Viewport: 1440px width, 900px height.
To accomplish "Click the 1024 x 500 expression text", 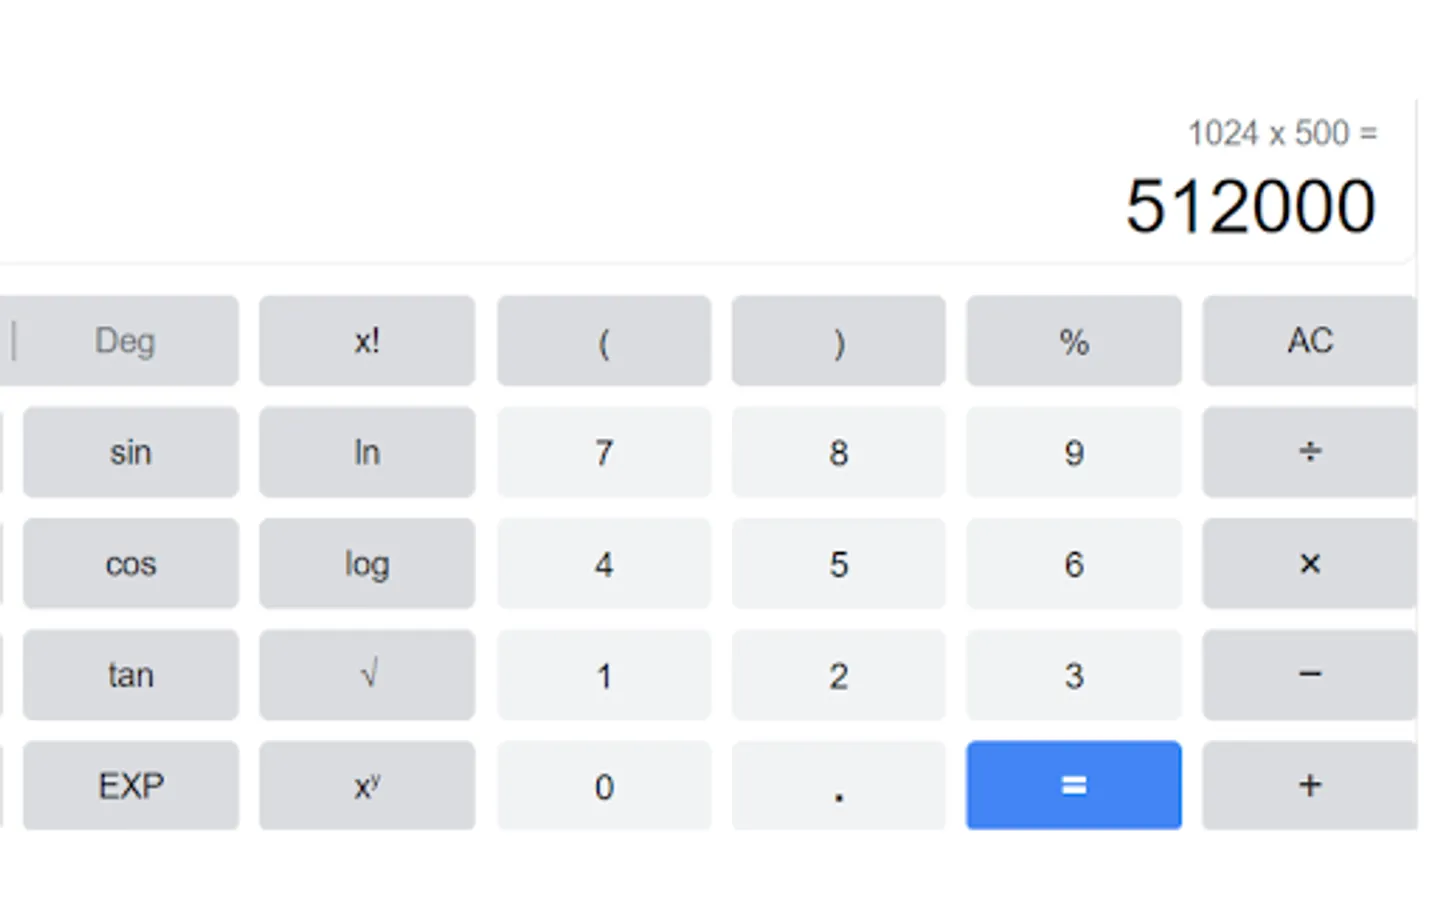I will 1283,132.
